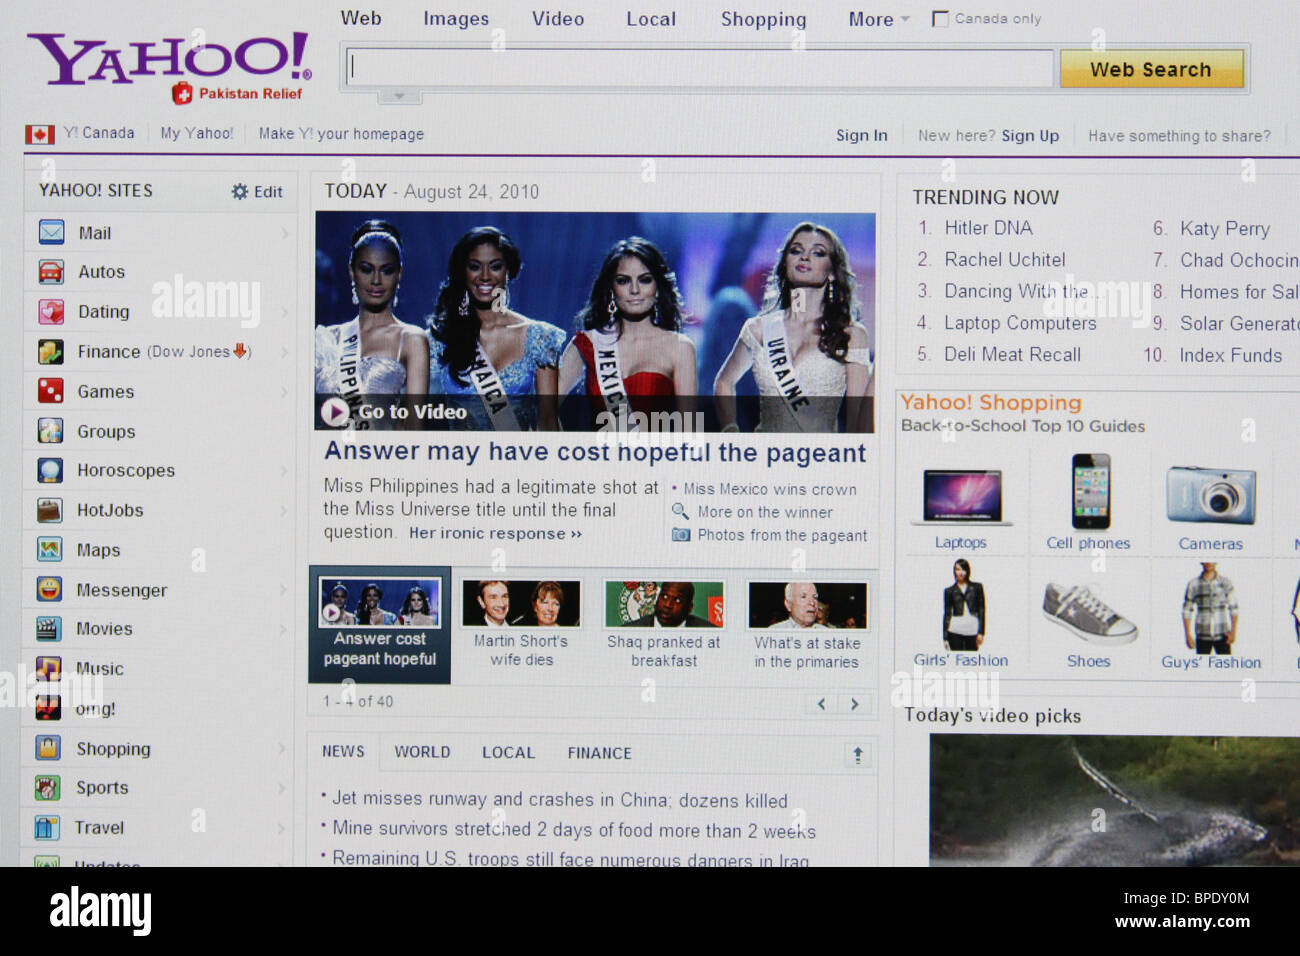Open the Travel suitcase icon
Image resolution: width=1300 pixels, height=956 pixels.
pos(47,827)
